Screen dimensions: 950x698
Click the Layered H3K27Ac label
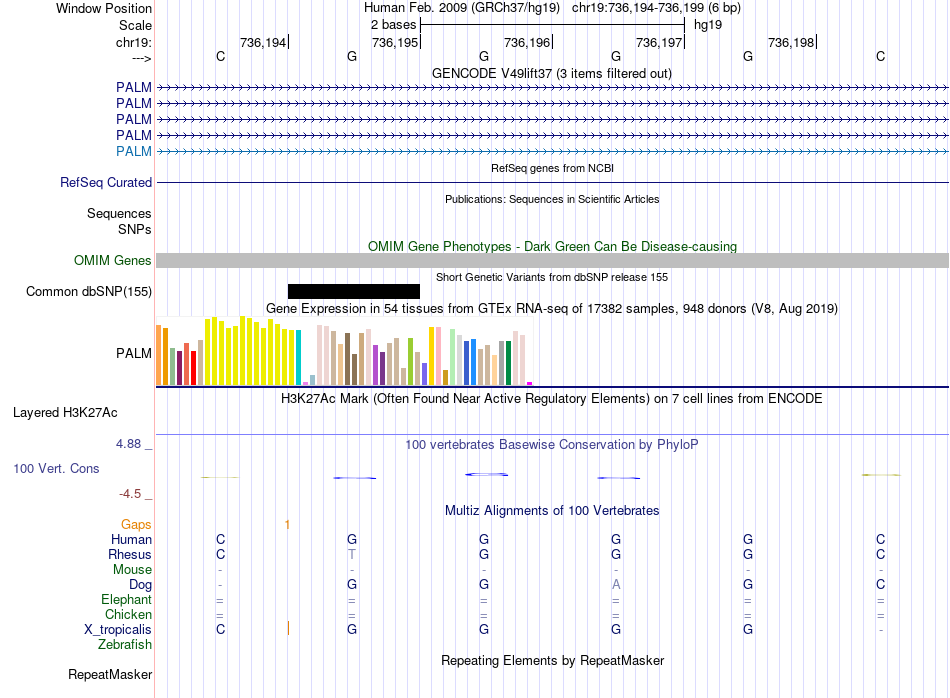click(65, 413)
